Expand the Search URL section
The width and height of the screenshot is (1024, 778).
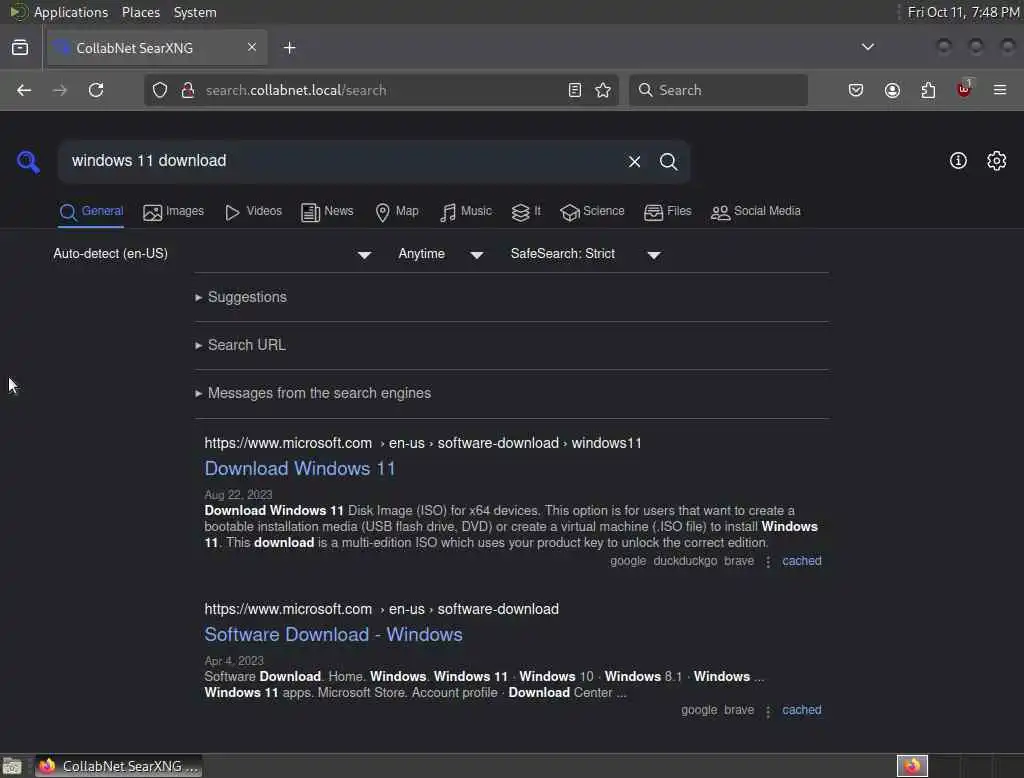240,345
